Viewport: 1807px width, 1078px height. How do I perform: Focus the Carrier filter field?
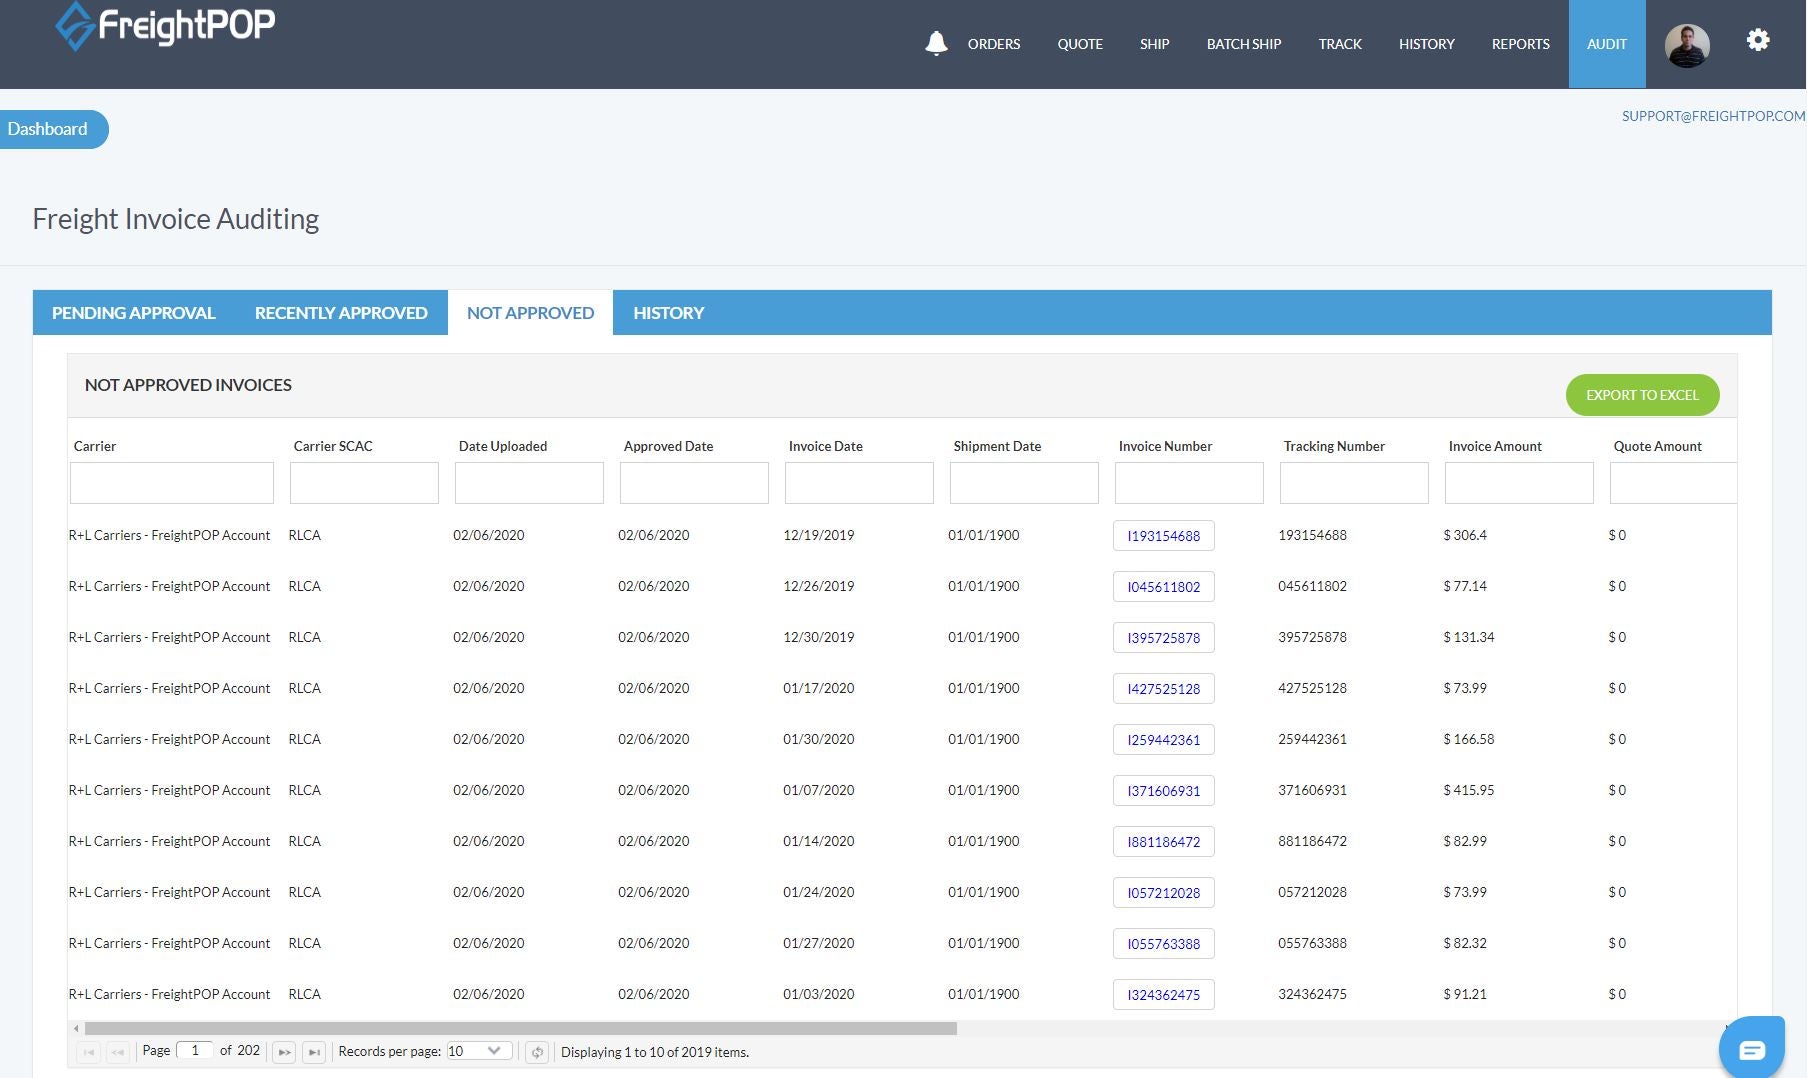click(x=172, y=483)
